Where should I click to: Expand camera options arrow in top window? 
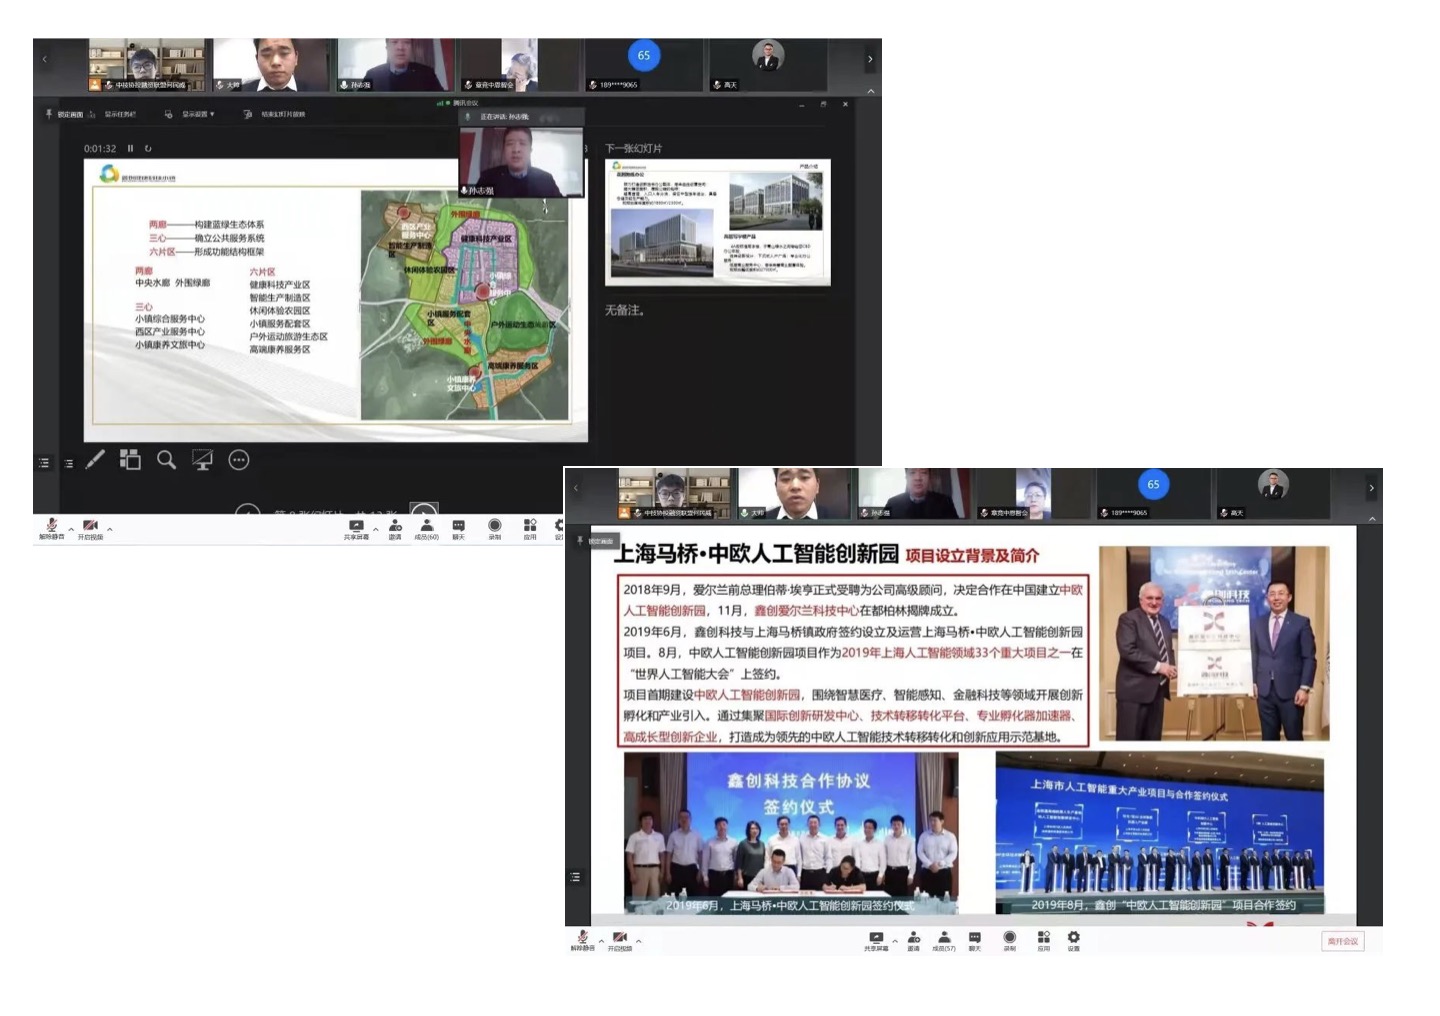[x=109, y=529]
